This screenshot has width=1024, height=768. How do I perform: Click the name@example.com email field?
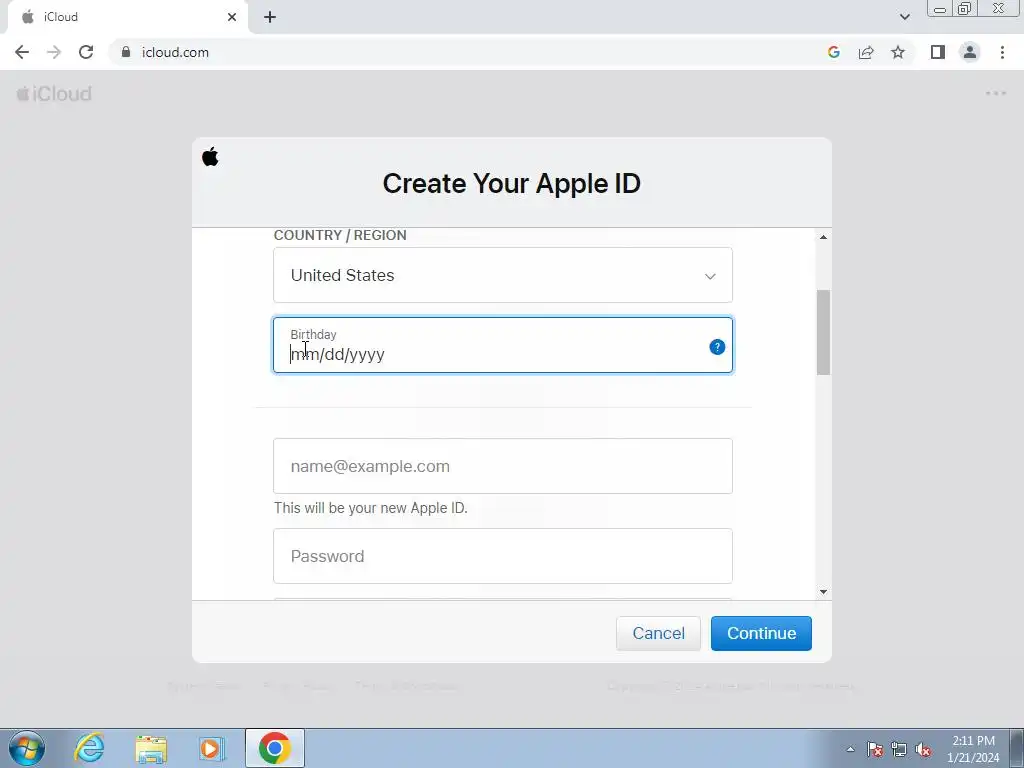pos(503,466)
